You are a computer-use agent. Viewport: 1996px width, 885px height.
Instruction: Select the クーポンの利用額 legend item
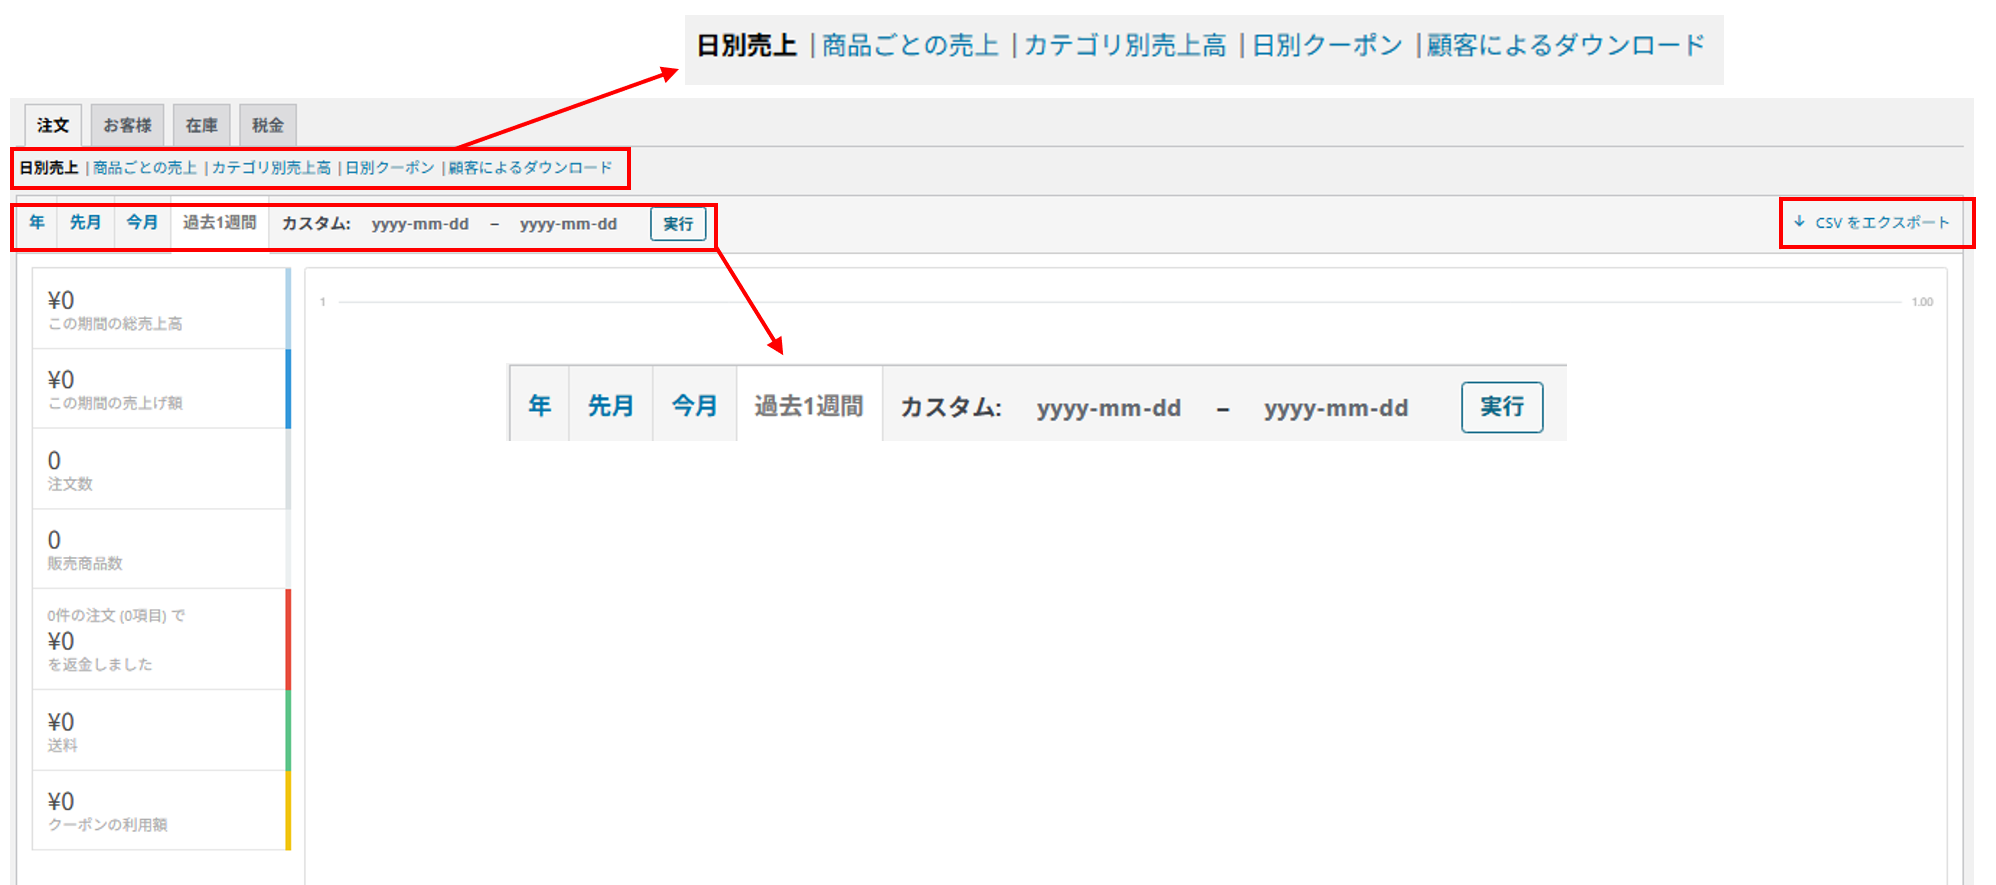160,810
